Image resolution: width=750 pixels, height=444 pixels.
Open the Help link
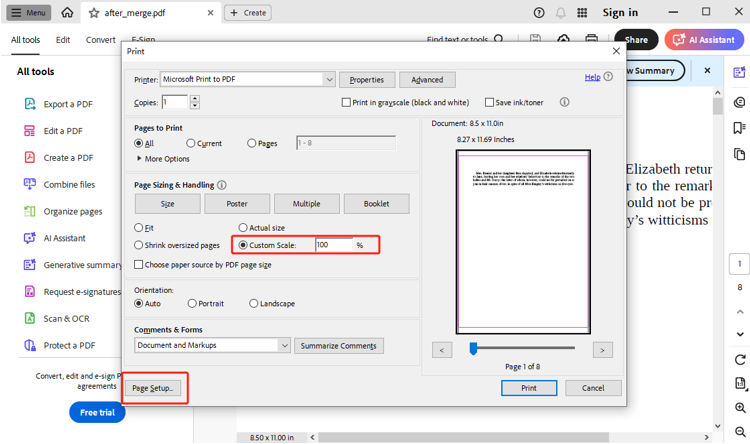pyautogui.click(x=592, y=77)
